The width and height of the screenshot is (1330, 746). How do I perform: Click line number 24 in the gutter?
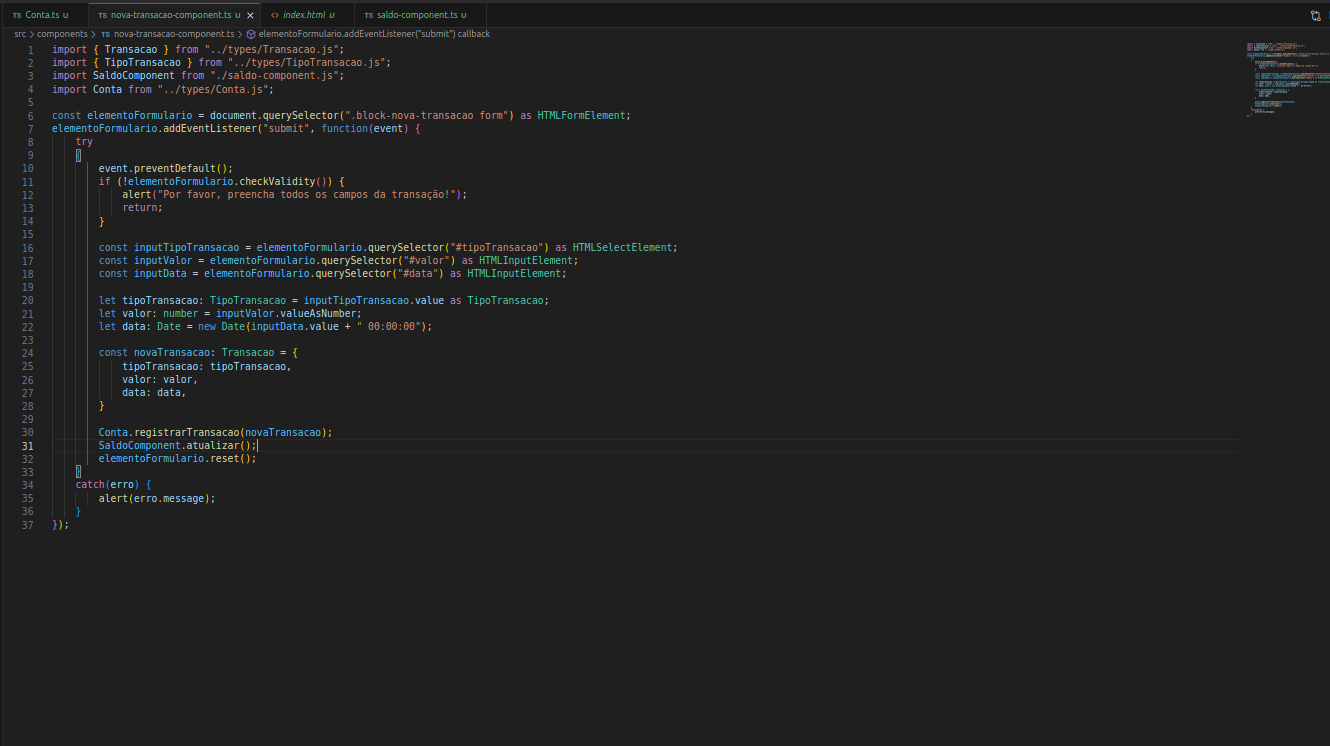pos(28,353)
